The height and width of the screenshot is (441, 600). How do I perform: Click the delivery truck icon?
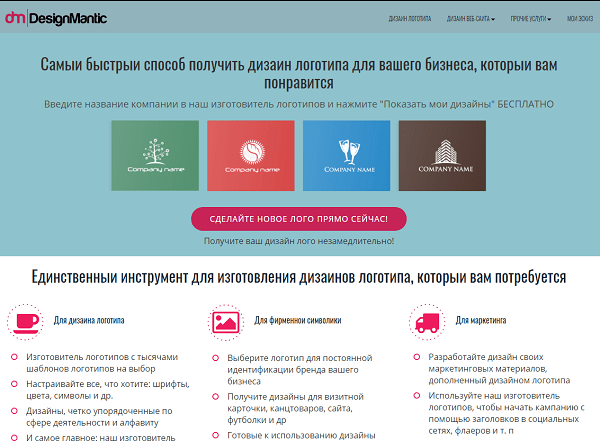click(x=427, y=322)
